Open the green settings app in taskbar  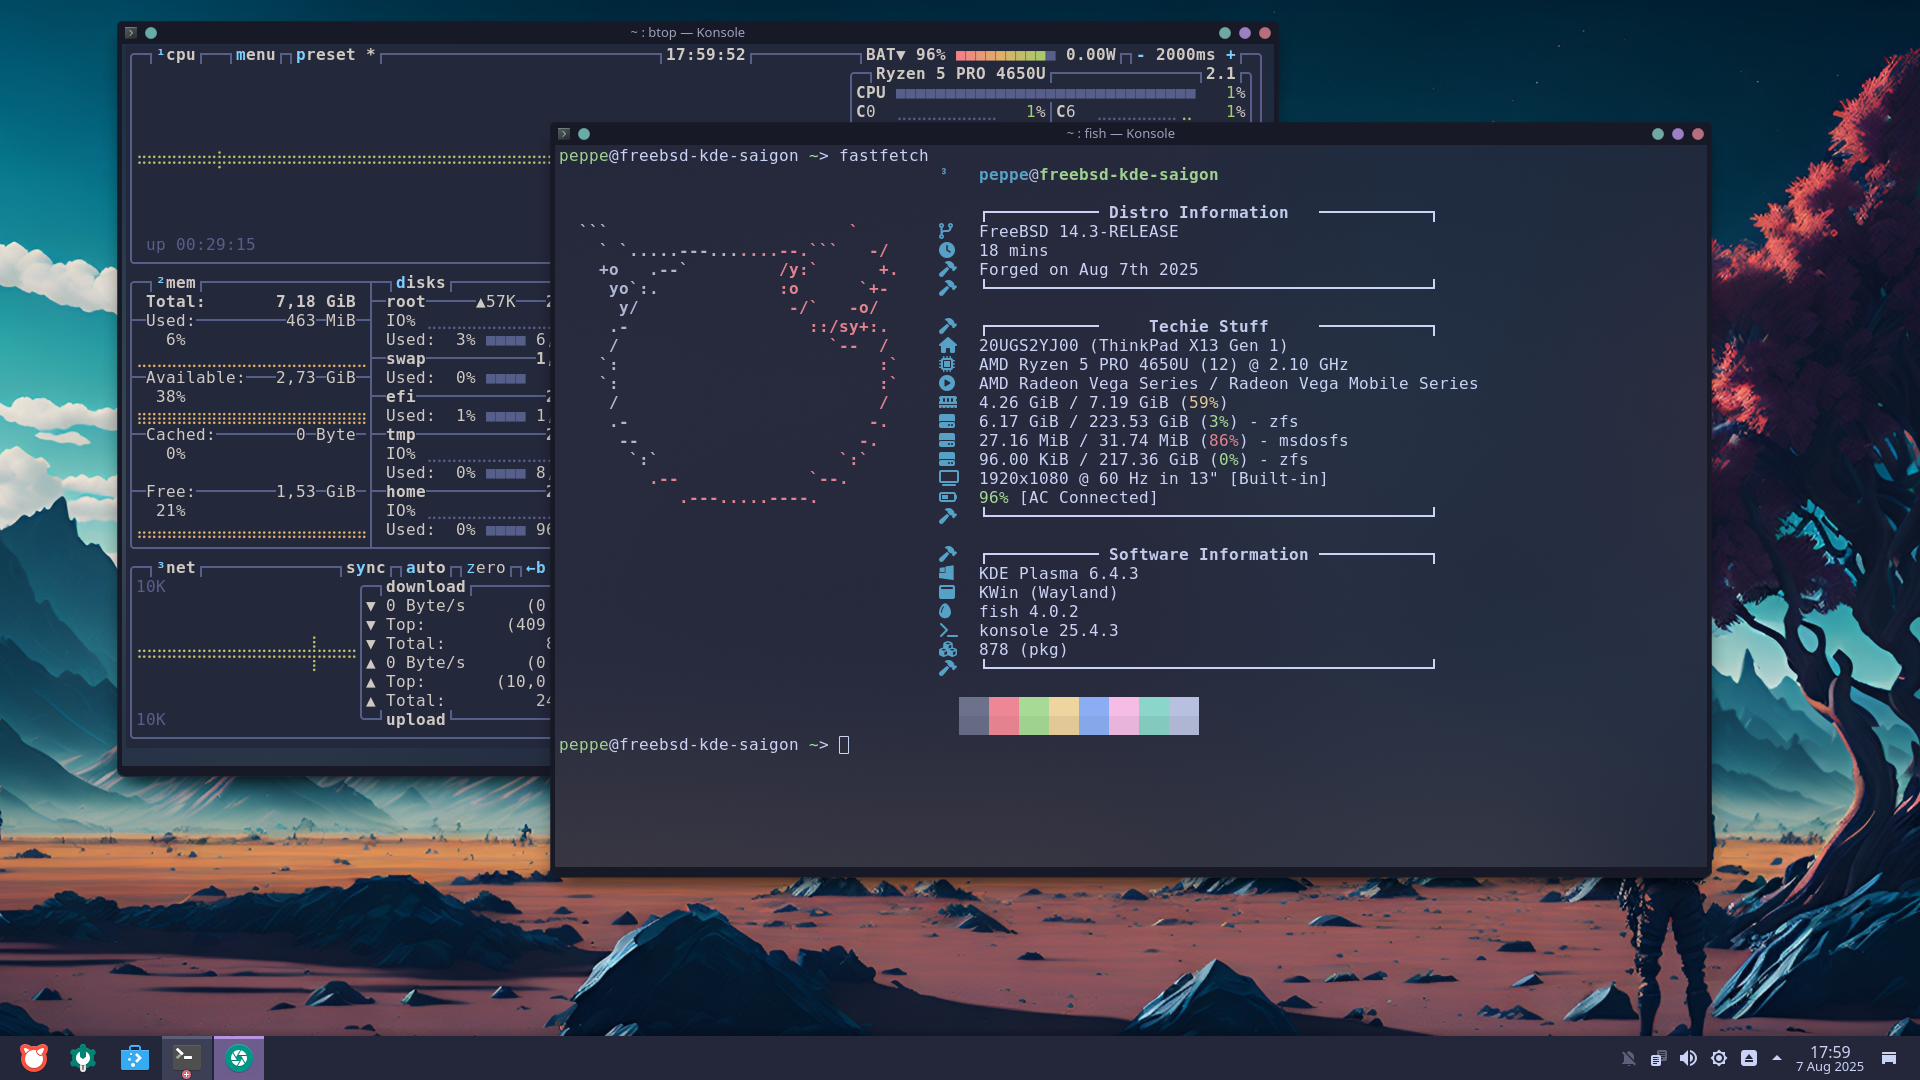(x=83, y=1058)
